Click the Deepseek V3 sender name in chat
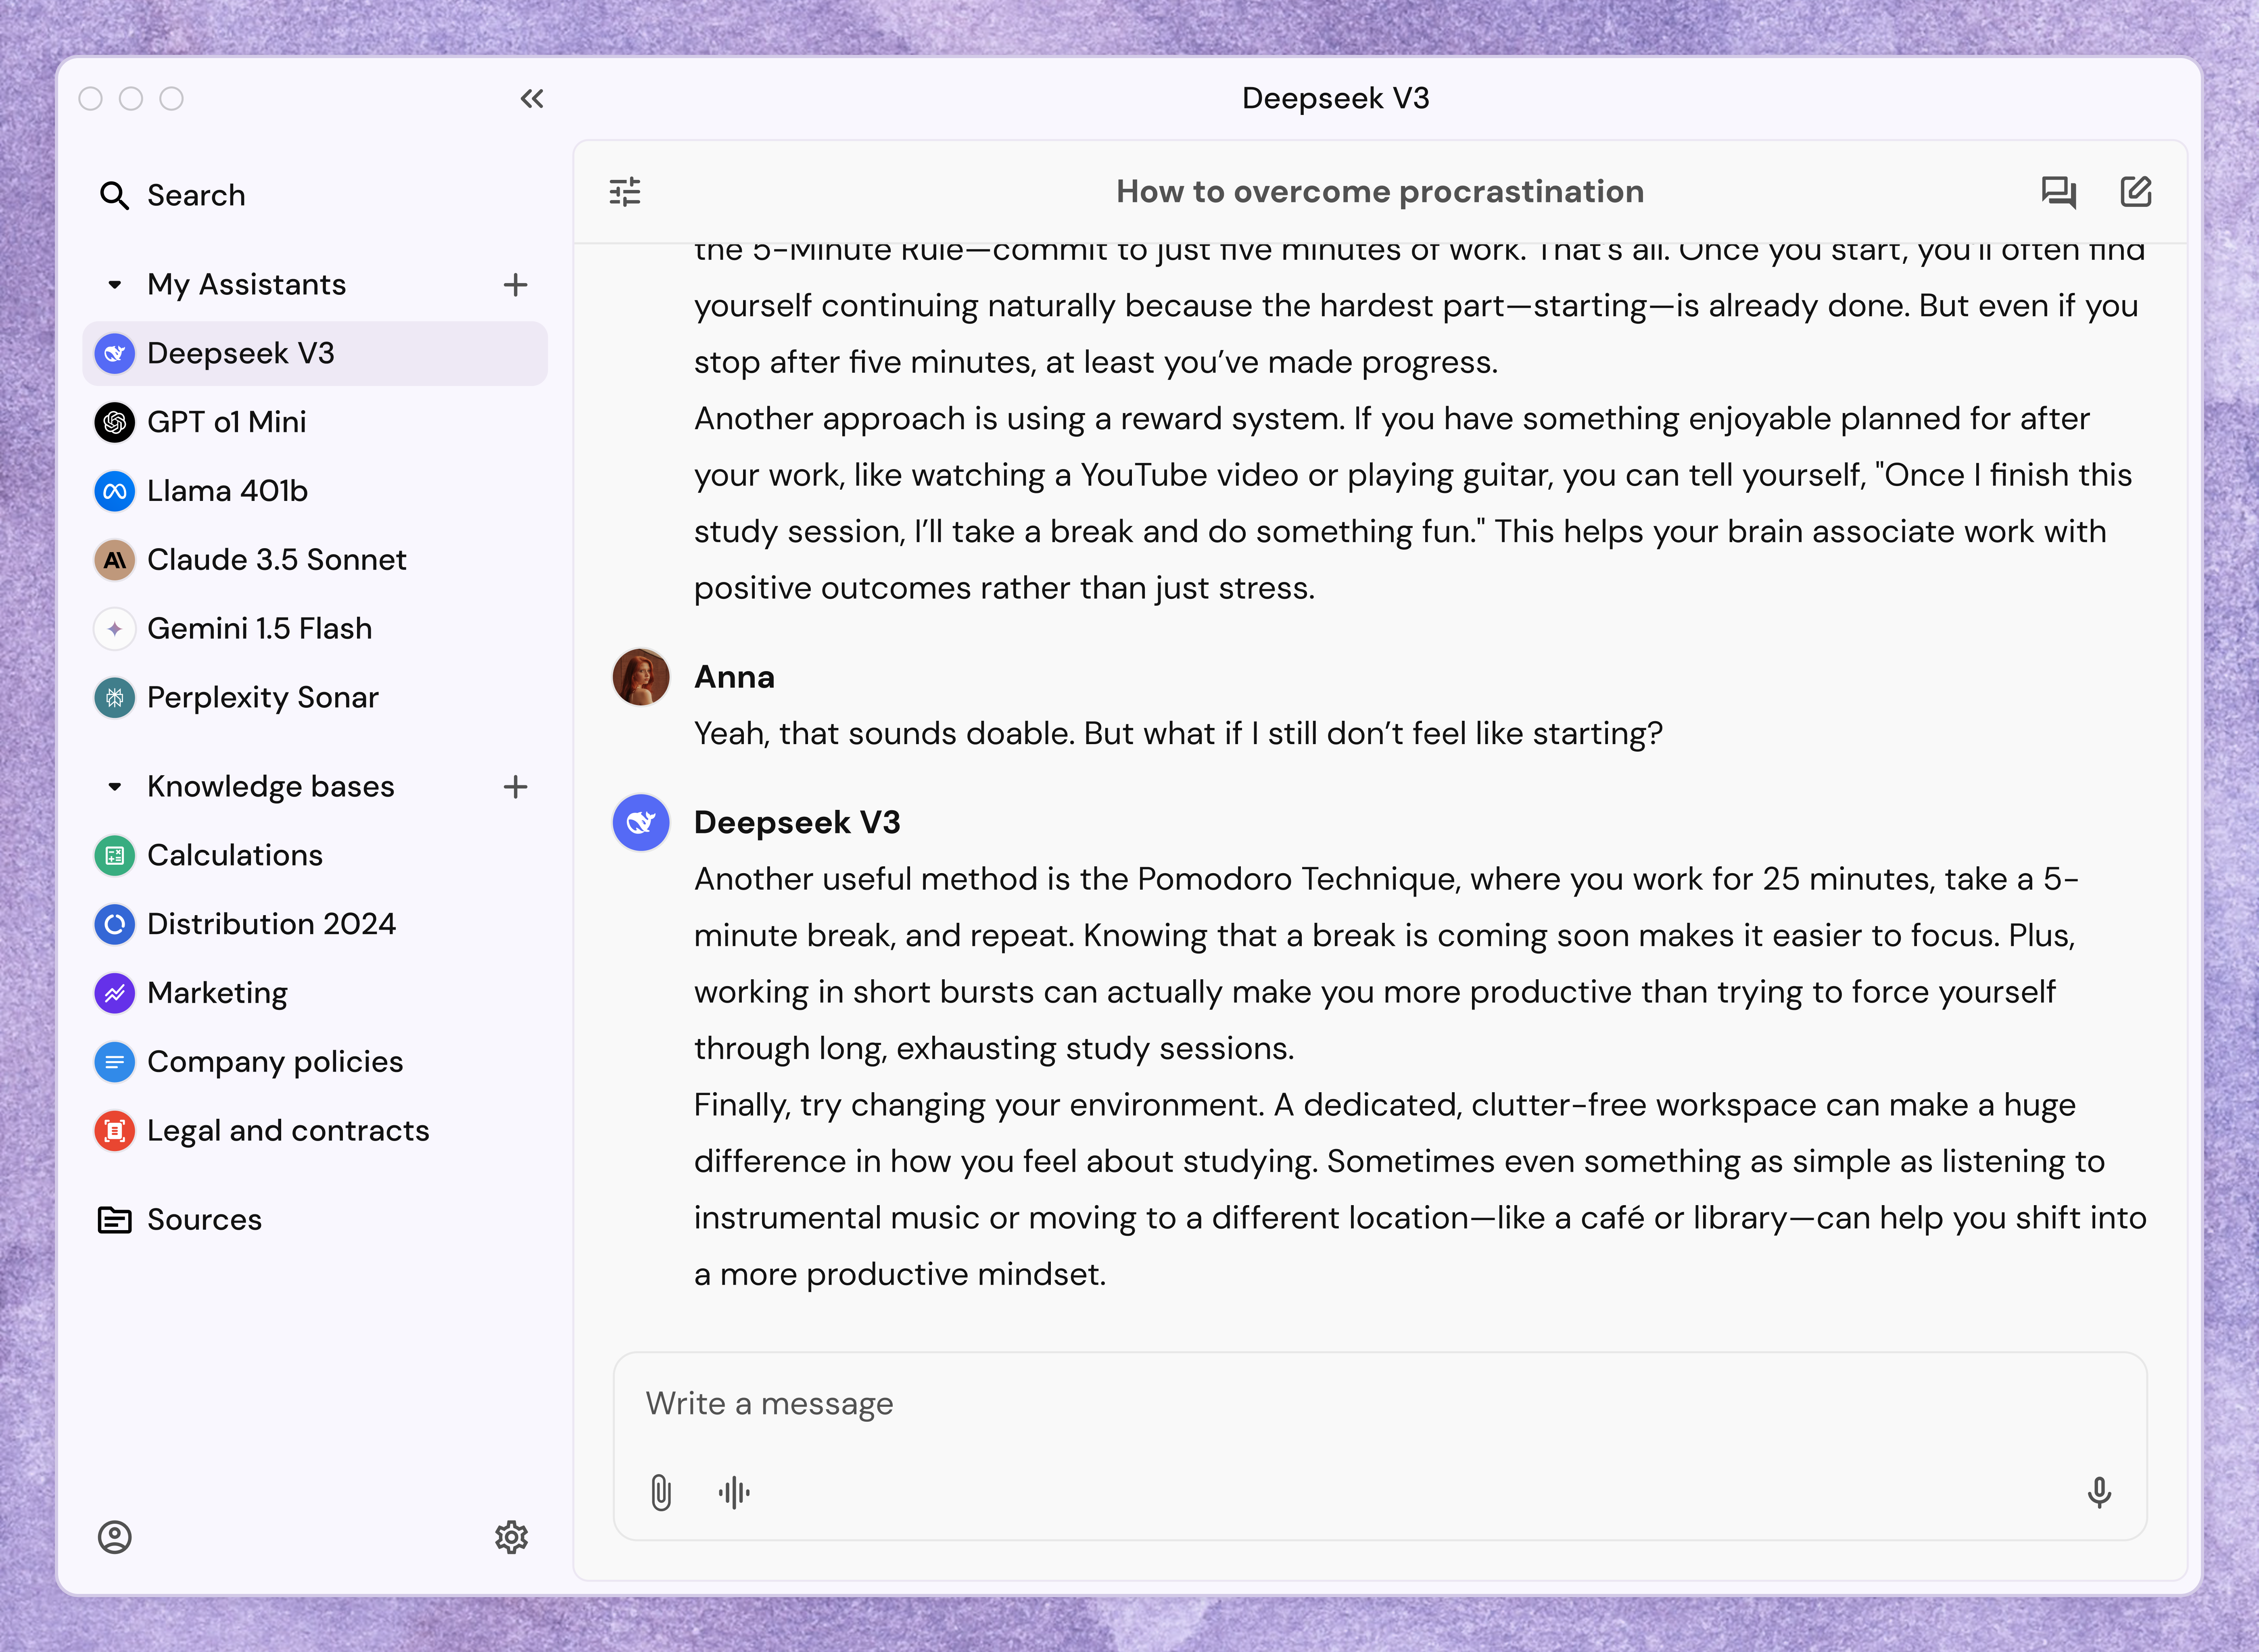Viewport: 2259px width, 1652px height. coord(797,823)
